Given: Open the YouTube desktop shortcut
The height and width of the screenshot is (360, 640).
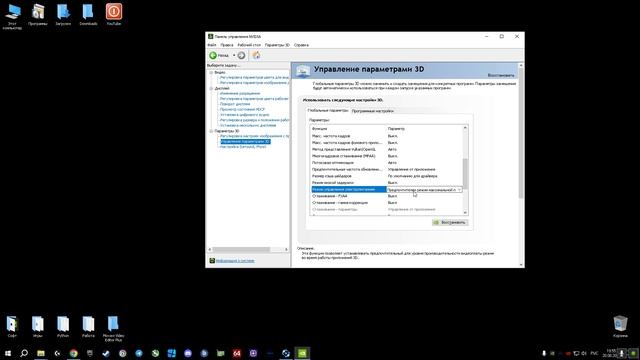Looking at the screenshot, I should 113,15.
